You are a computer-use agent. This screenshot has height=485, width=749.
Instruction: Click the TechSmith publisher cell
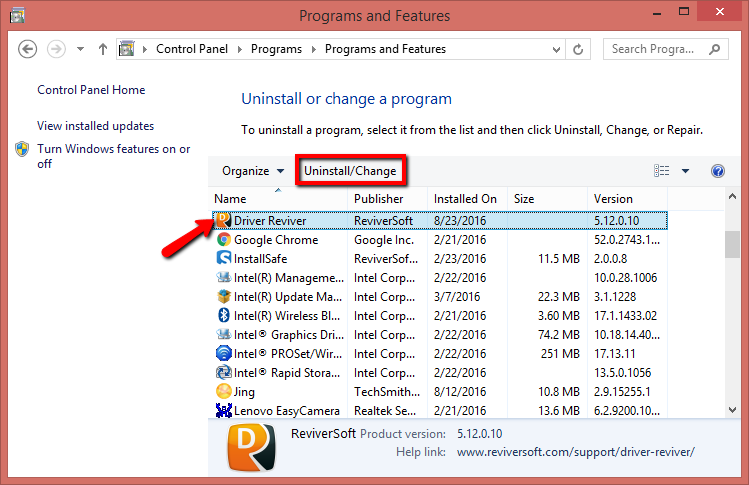(387, 392)
